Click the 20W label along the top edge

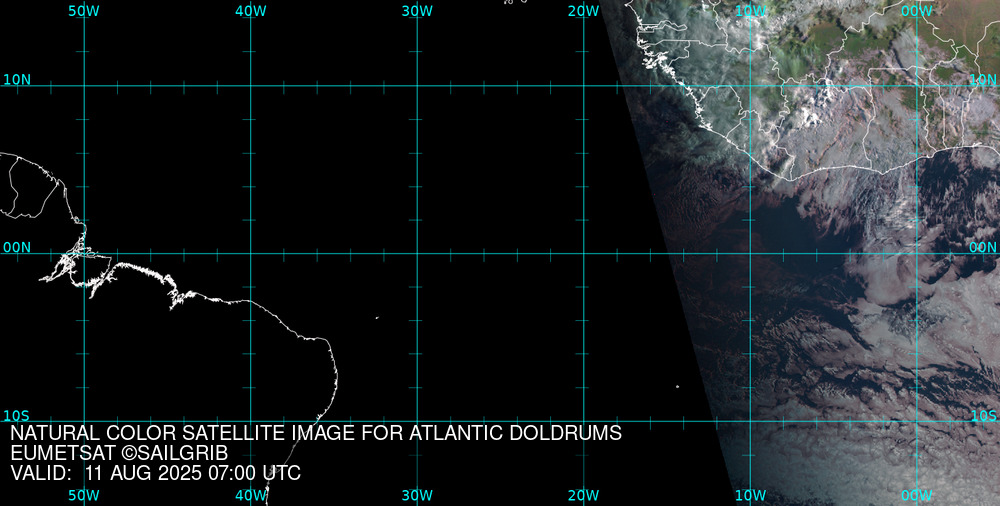click(x=584, y=11)
